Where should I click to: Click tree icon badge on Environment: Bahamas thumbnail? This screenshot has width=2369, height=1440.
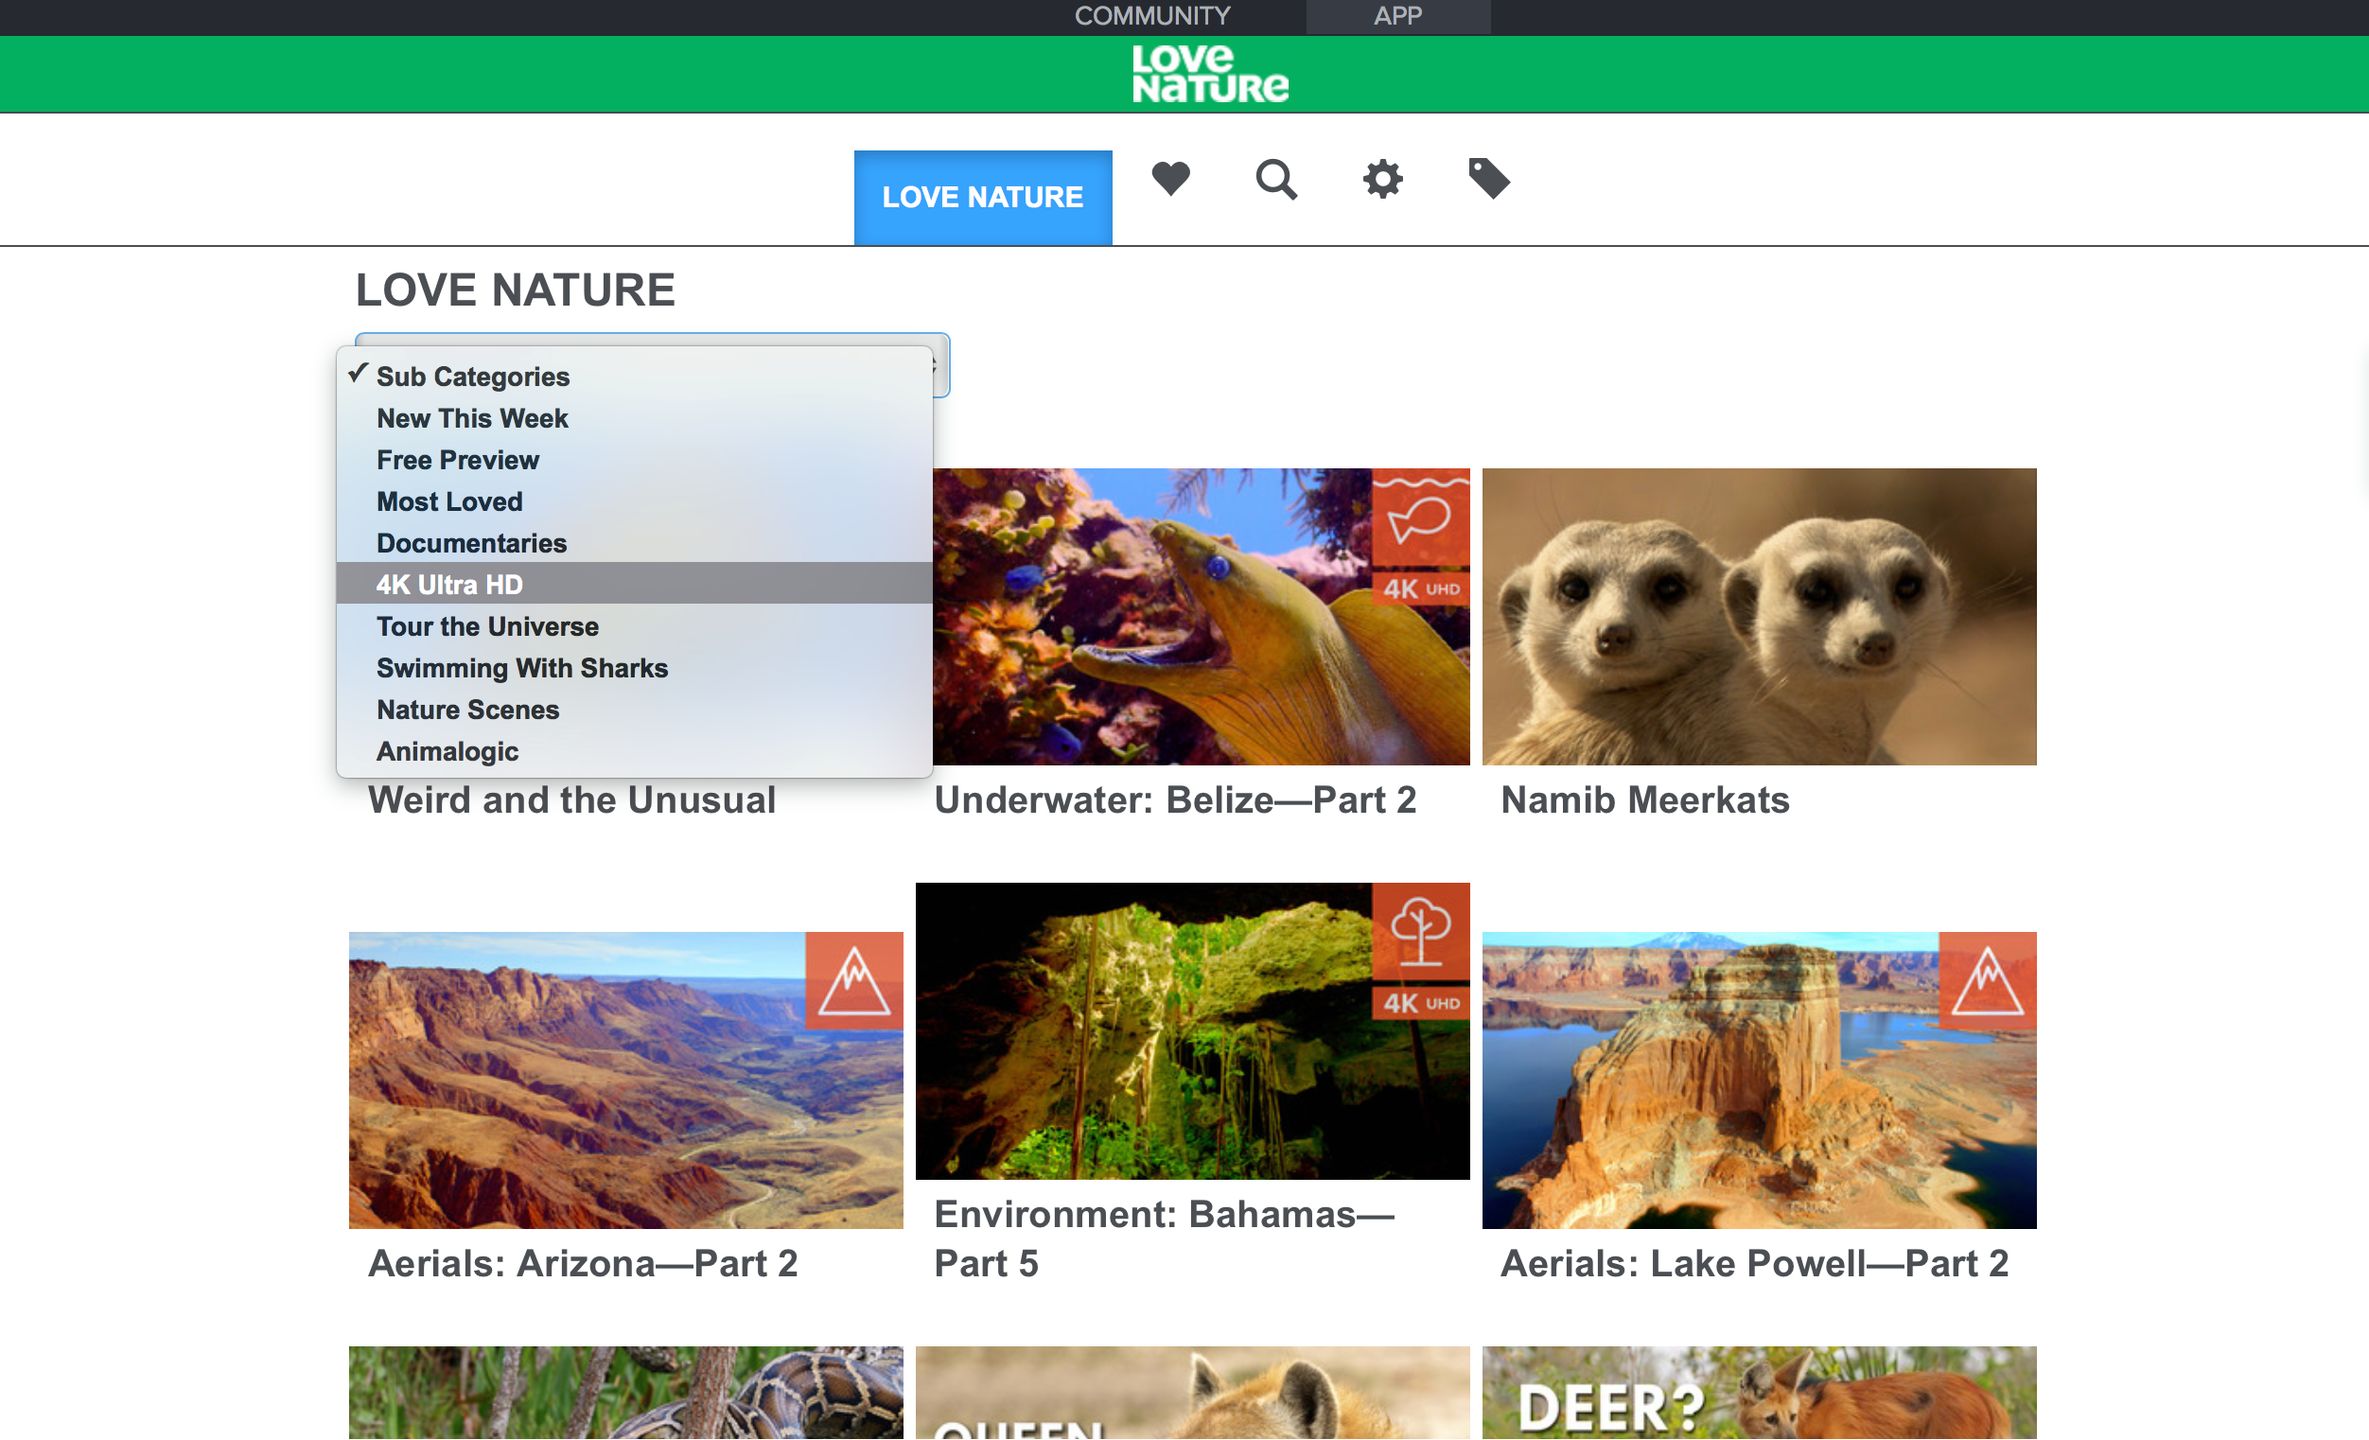point(1420,931)
